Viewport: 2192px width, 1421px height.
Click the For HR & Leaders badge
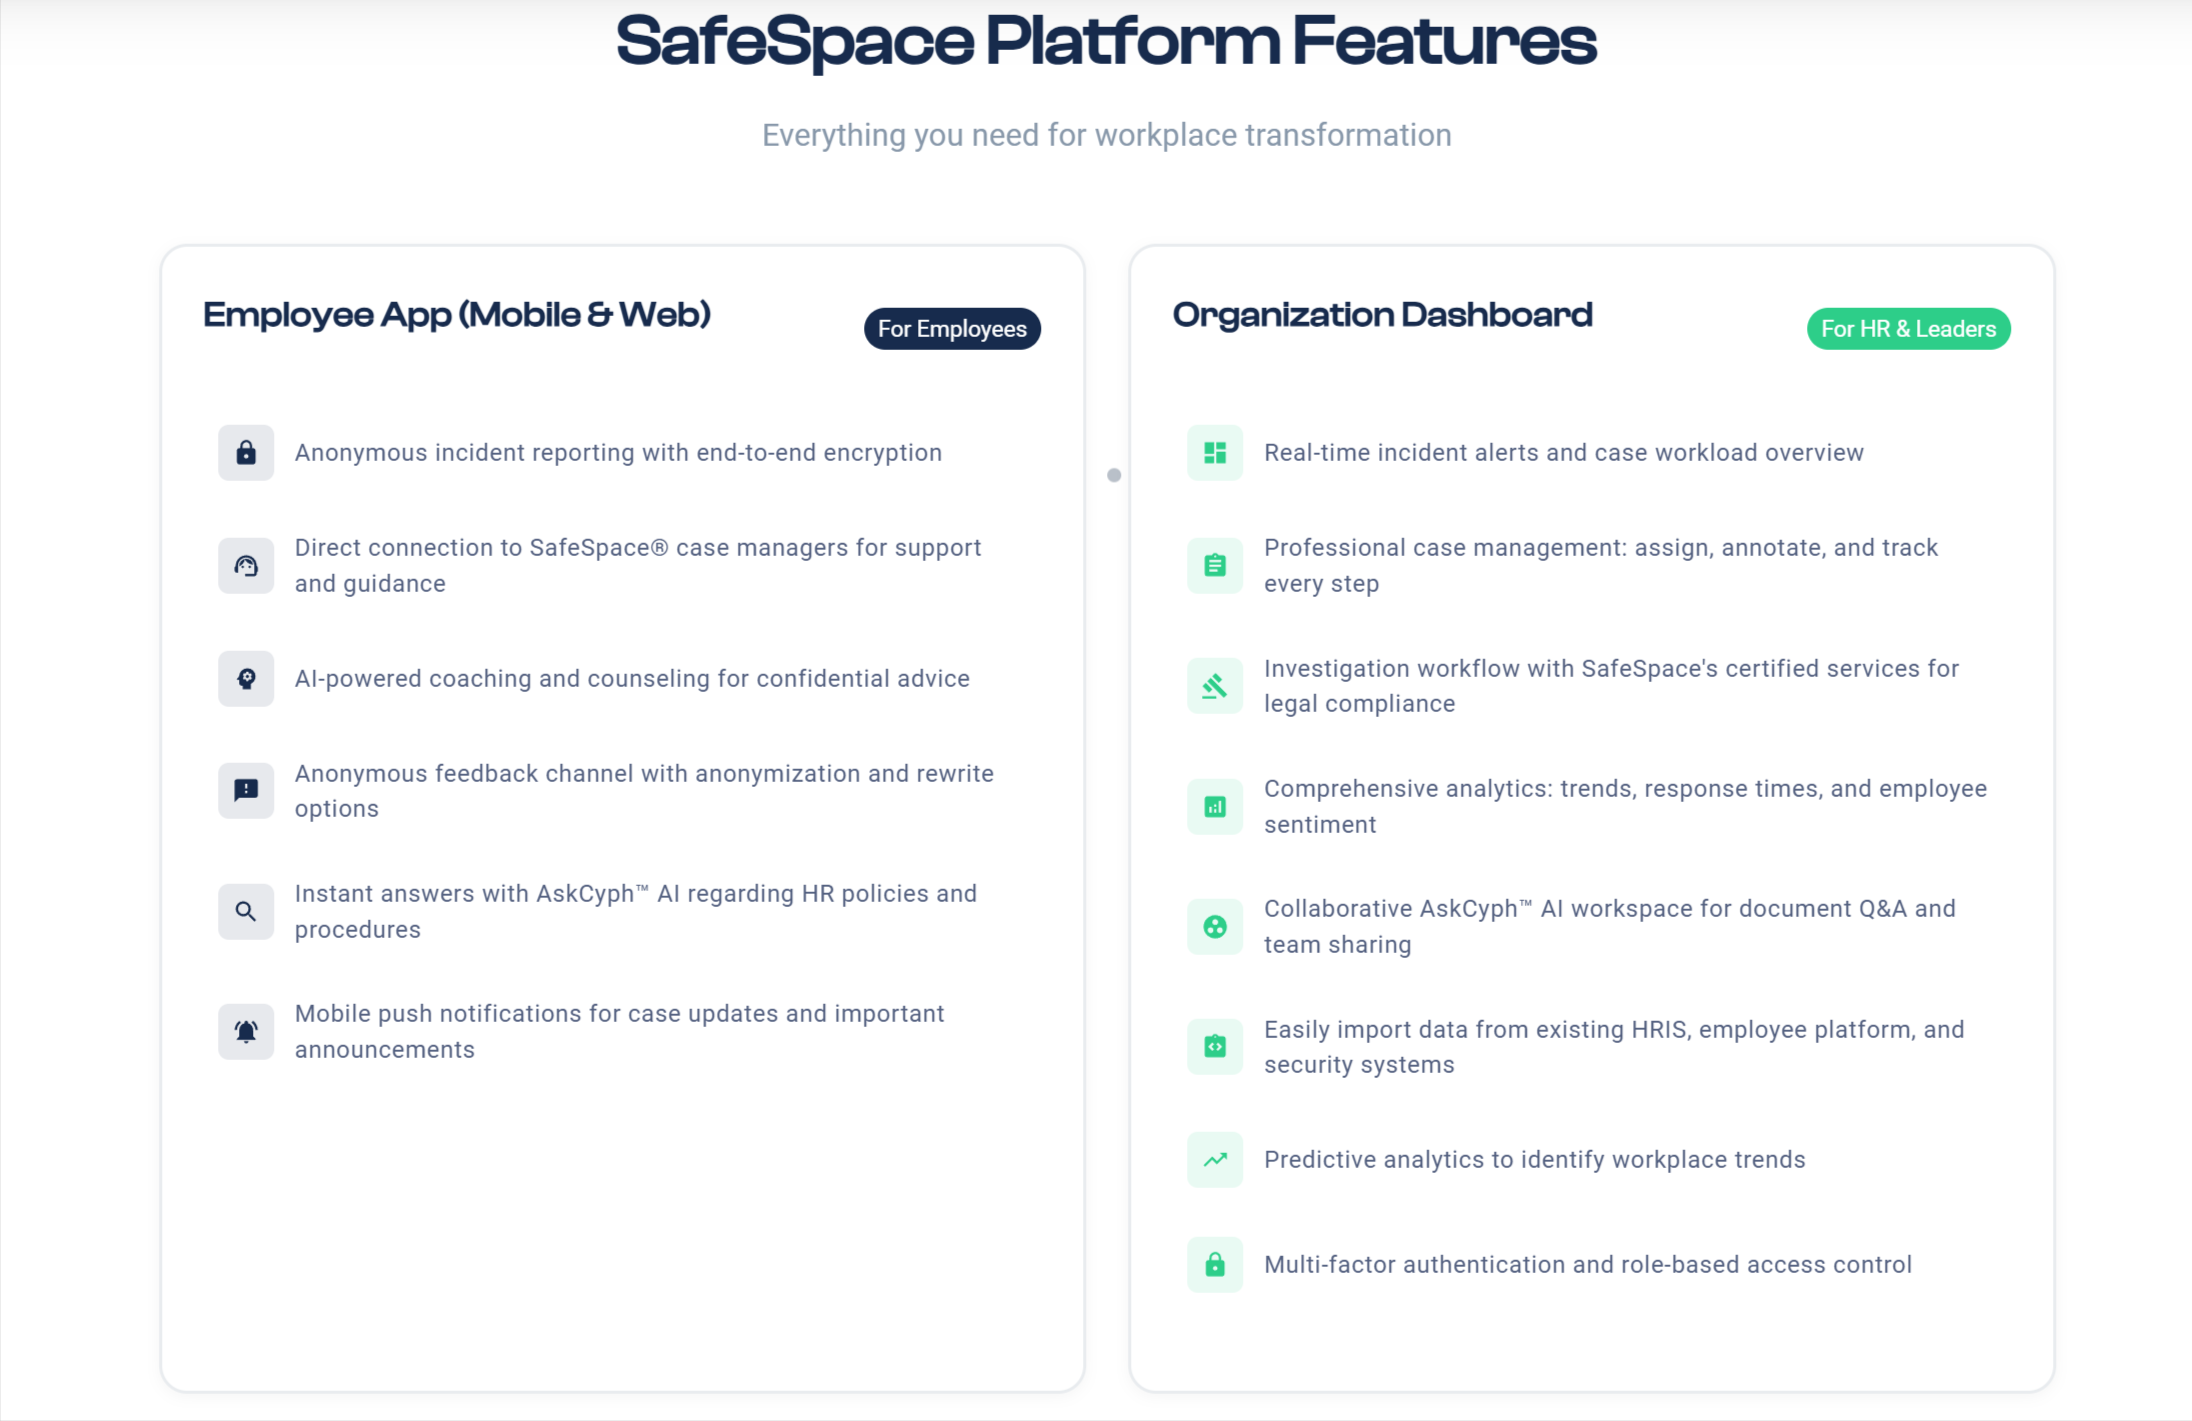(1908, 329)
